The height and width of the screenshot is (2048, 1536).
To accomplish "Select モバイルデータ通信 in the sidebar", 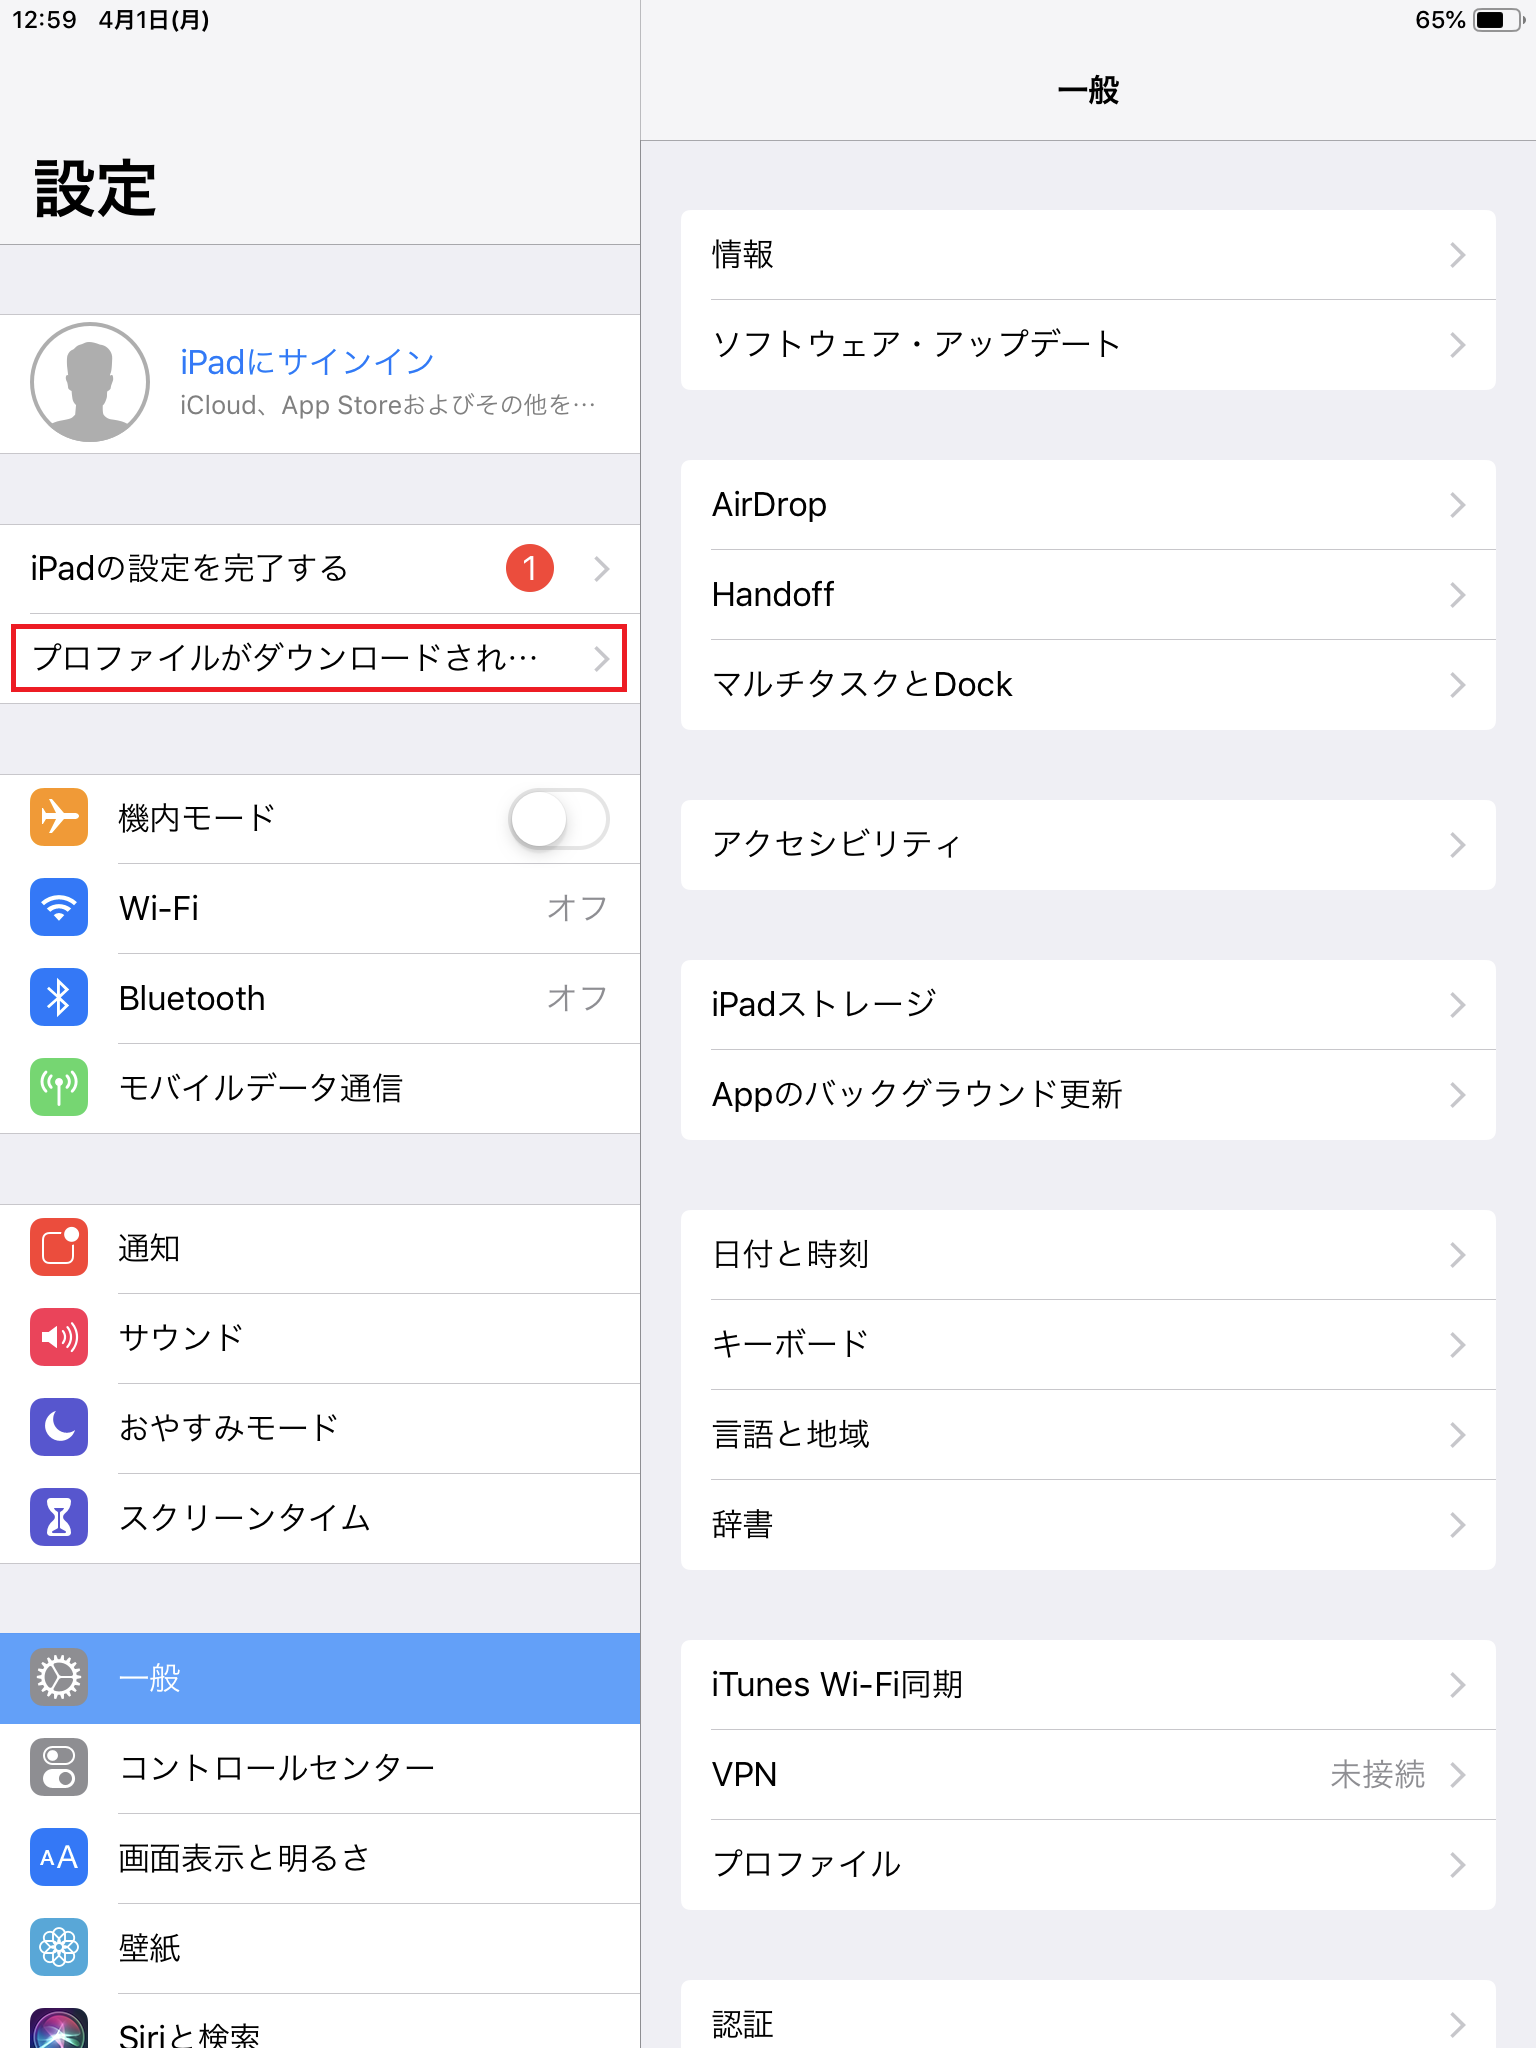I will 320,1088.
